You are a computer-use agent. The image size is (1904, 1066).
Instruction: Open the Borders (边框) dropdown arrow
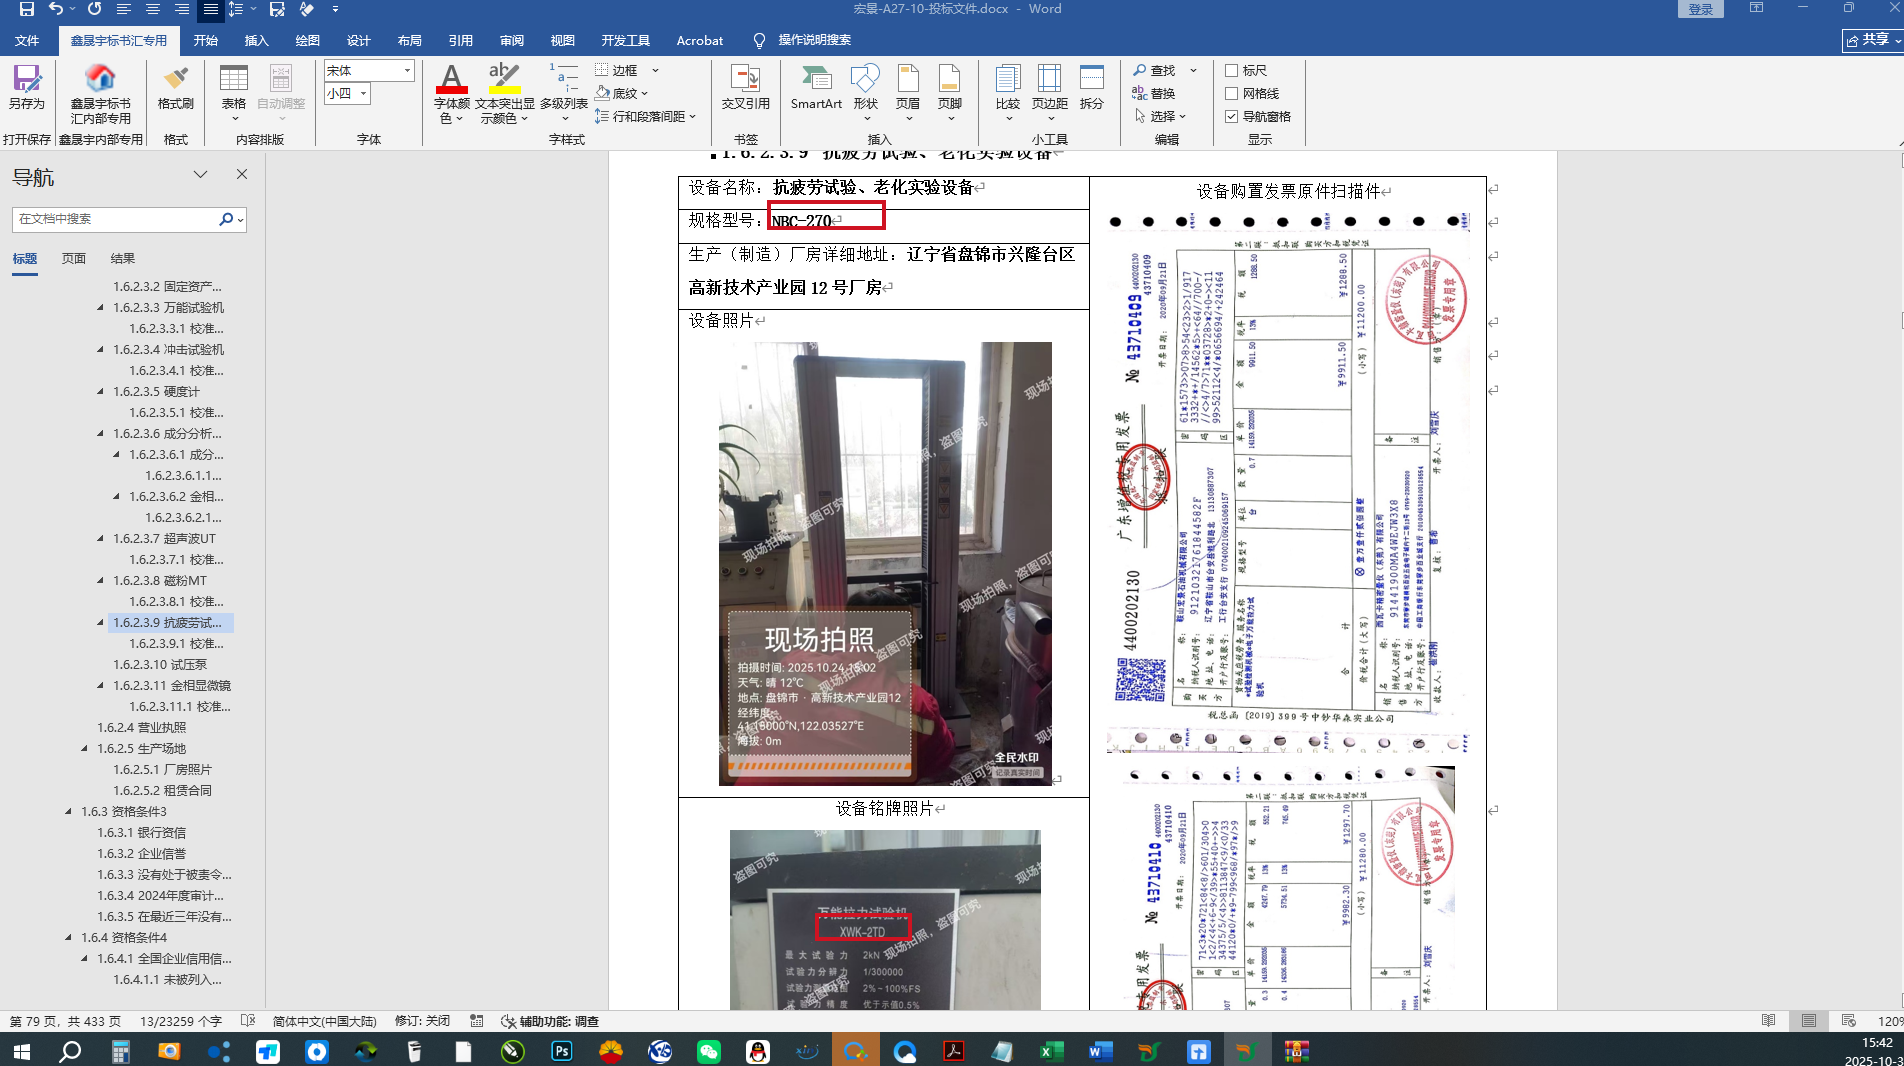655,70
